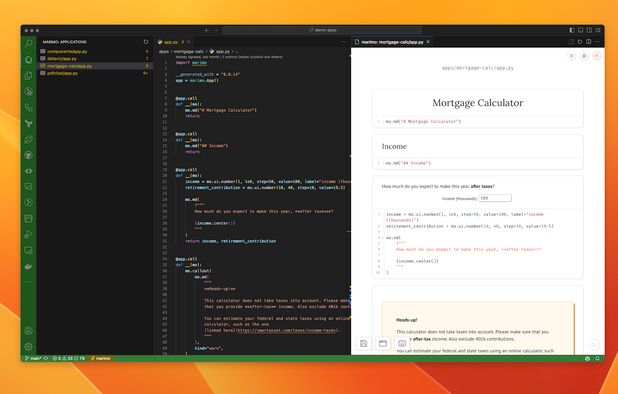Image resolution: width=618 pixels, height=394 pixels.
Task: Toggle app view button in marimo preview
Action: (383, 344)
